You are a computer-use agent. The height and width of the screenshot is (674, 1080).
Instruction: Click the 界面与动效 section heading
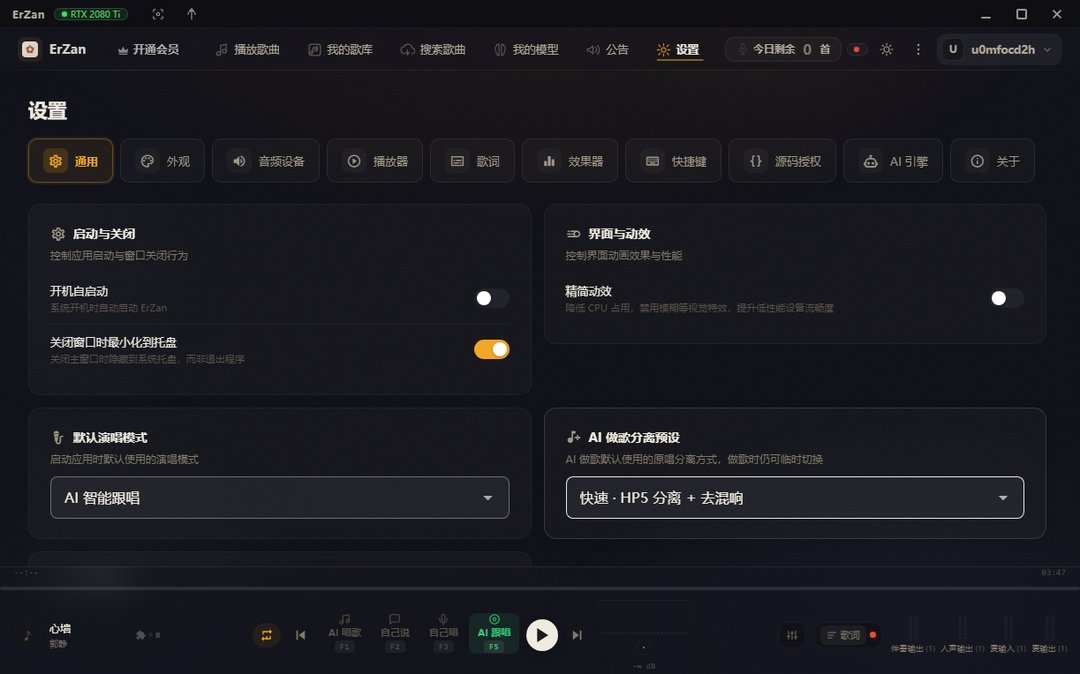[x=619, y=233]
